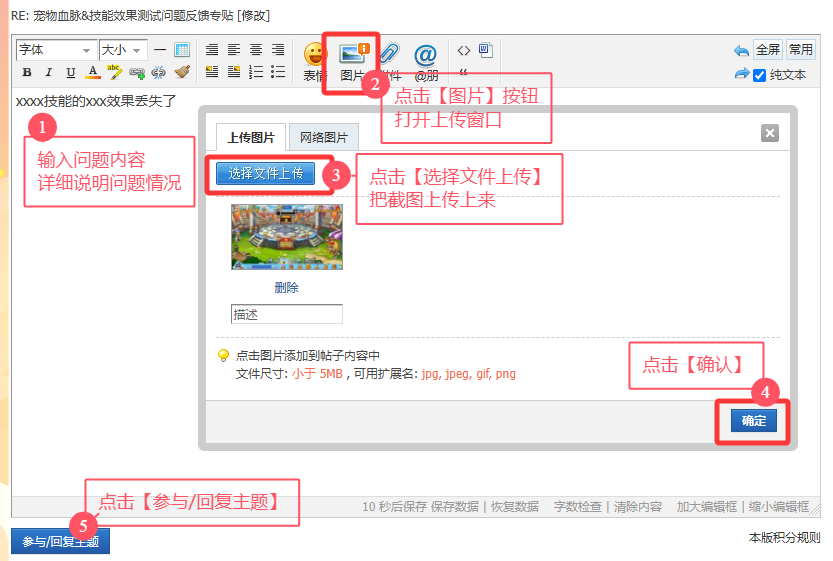833x561 pixels.
Task: Switch to the 网络图片 tab
Action: click(324, 138)
